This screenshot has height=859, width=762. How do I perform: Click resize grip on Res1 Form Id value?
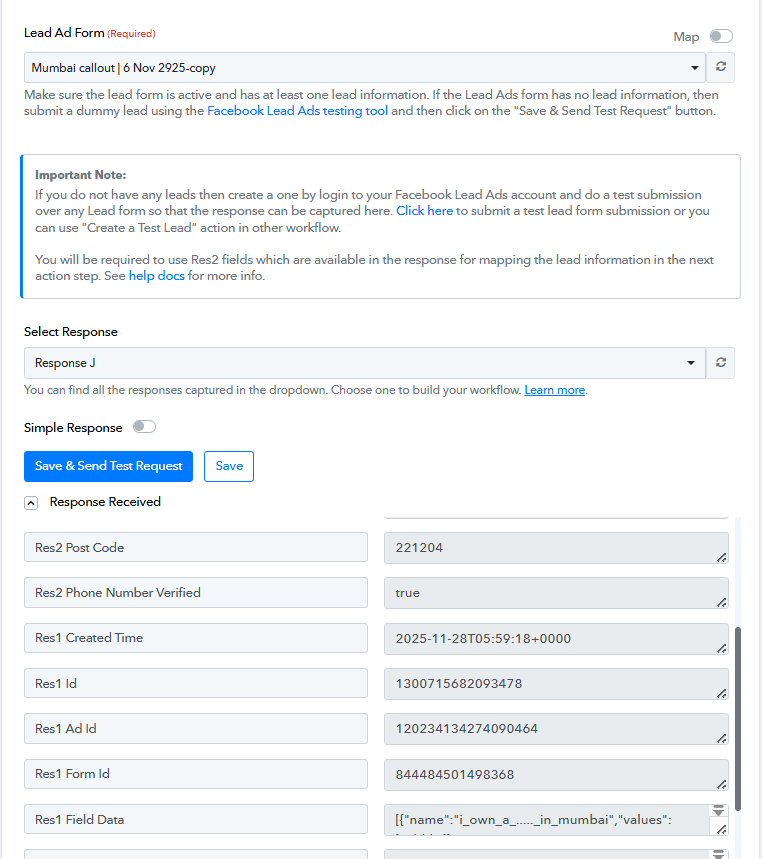(x=721, y=782)
